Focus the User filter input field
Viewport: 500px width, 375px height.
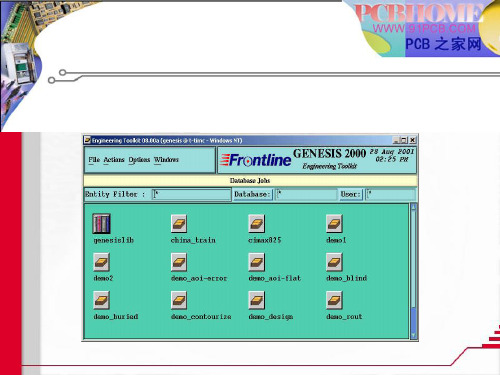point(391,194)
